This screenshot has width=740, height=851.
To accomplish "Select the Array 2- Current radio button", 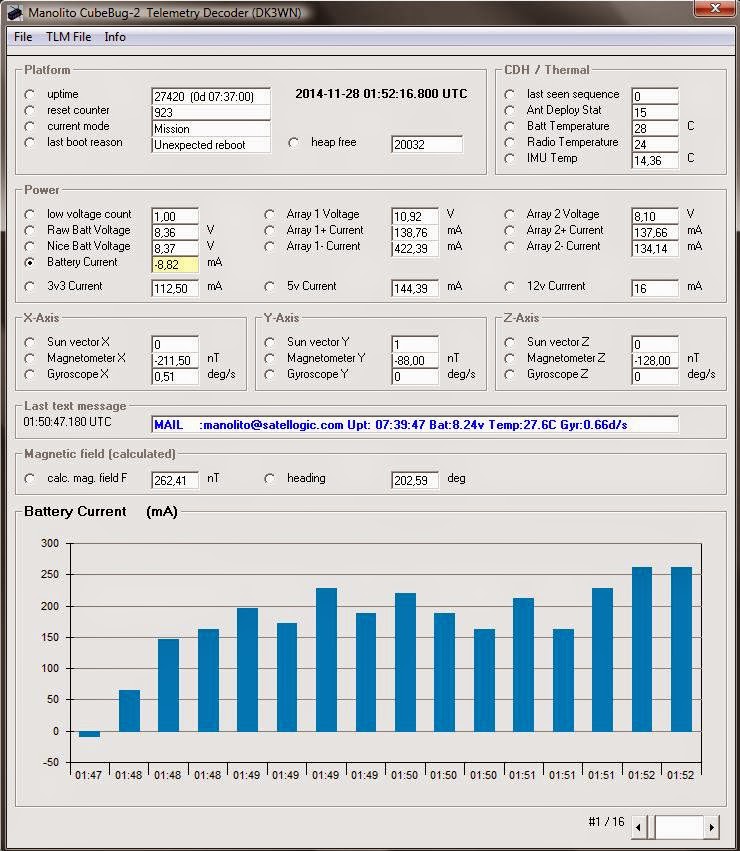I will pyautogui.click(x=509, y=246).
